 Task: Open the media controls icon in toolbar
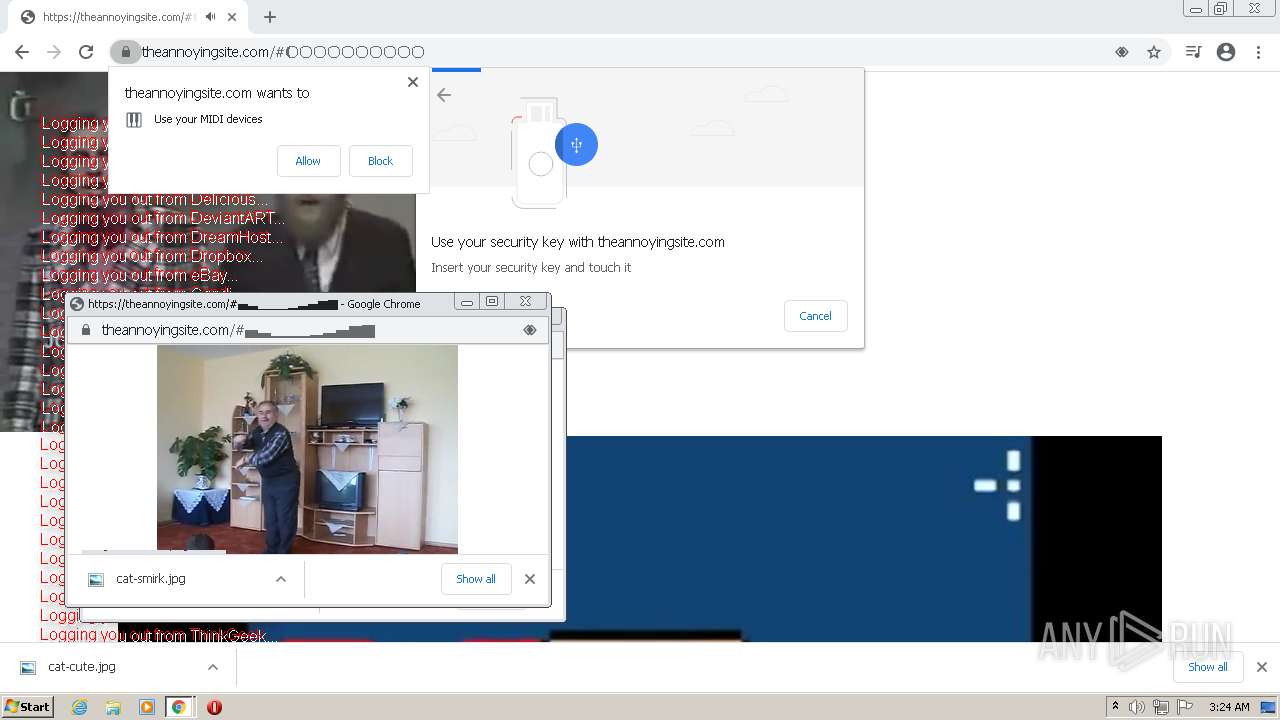pos(1193,52)
